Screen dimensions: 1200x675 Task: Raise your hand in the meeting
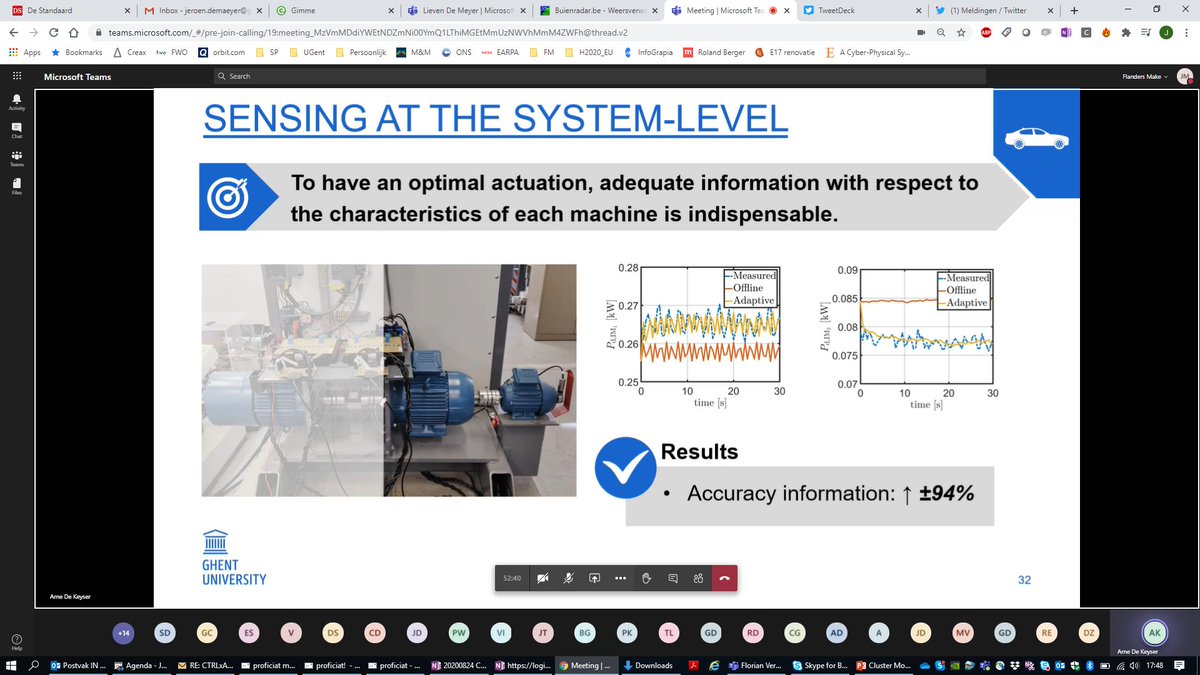coord(646,578)
